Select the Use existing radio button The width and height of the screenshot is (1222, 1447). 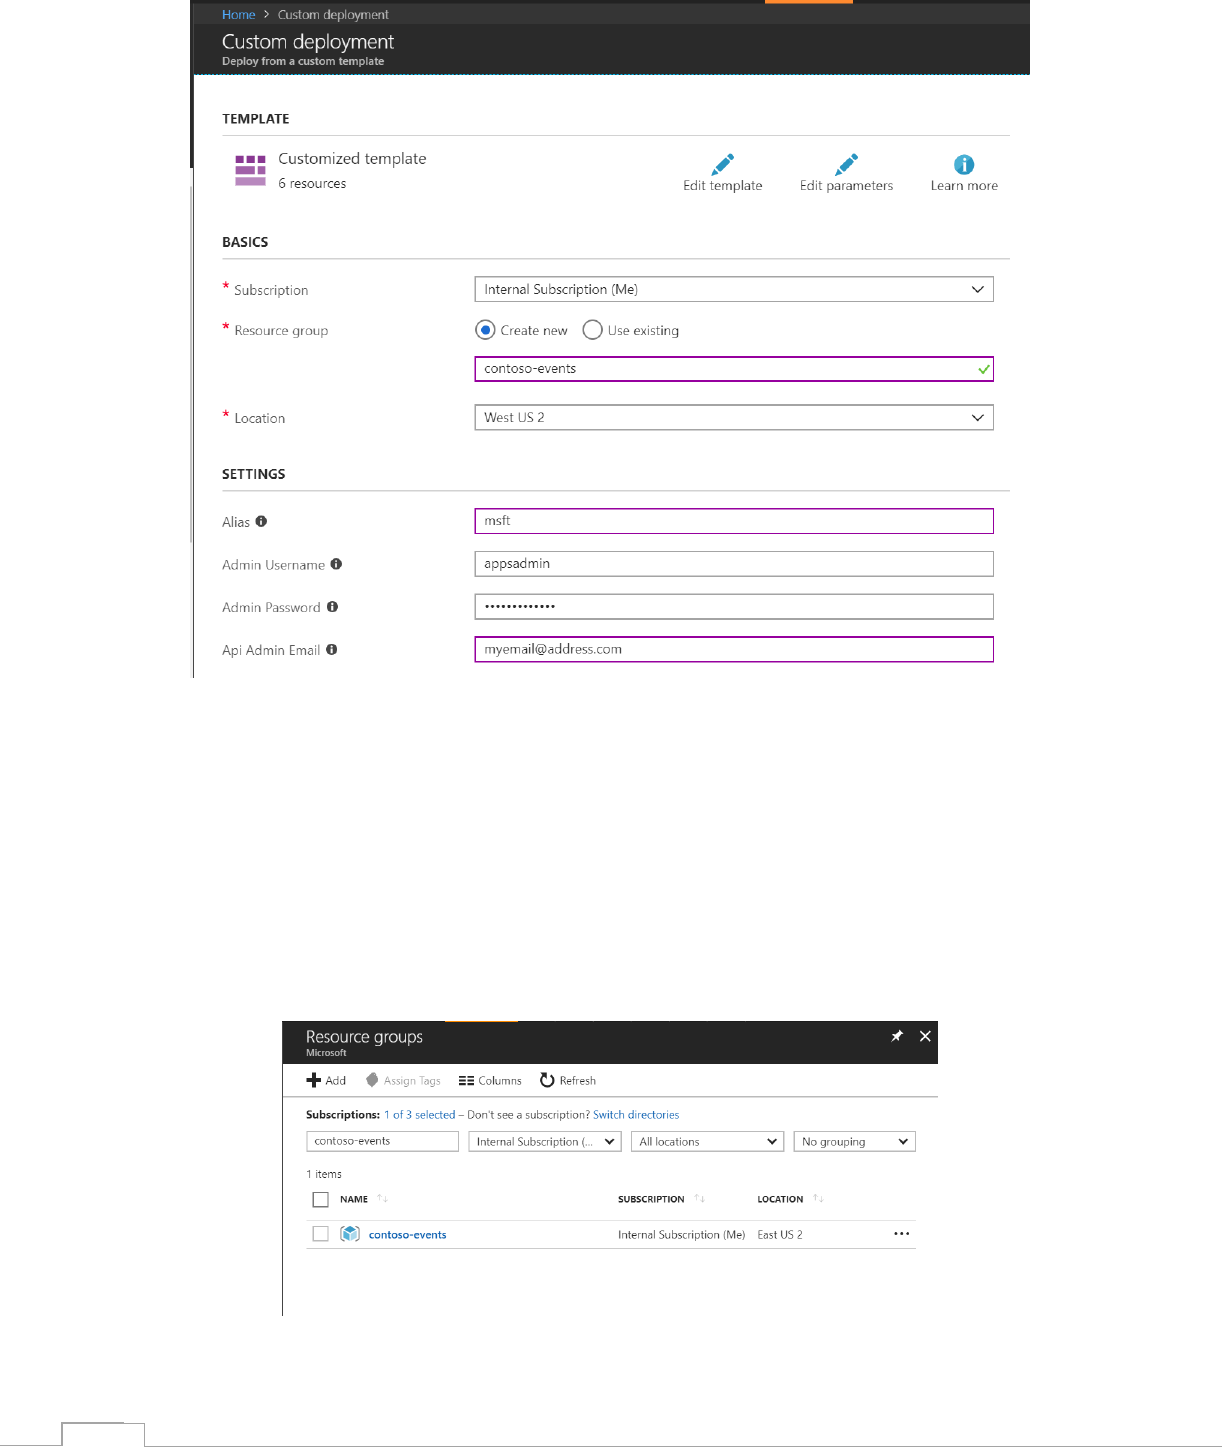point(592,330)
